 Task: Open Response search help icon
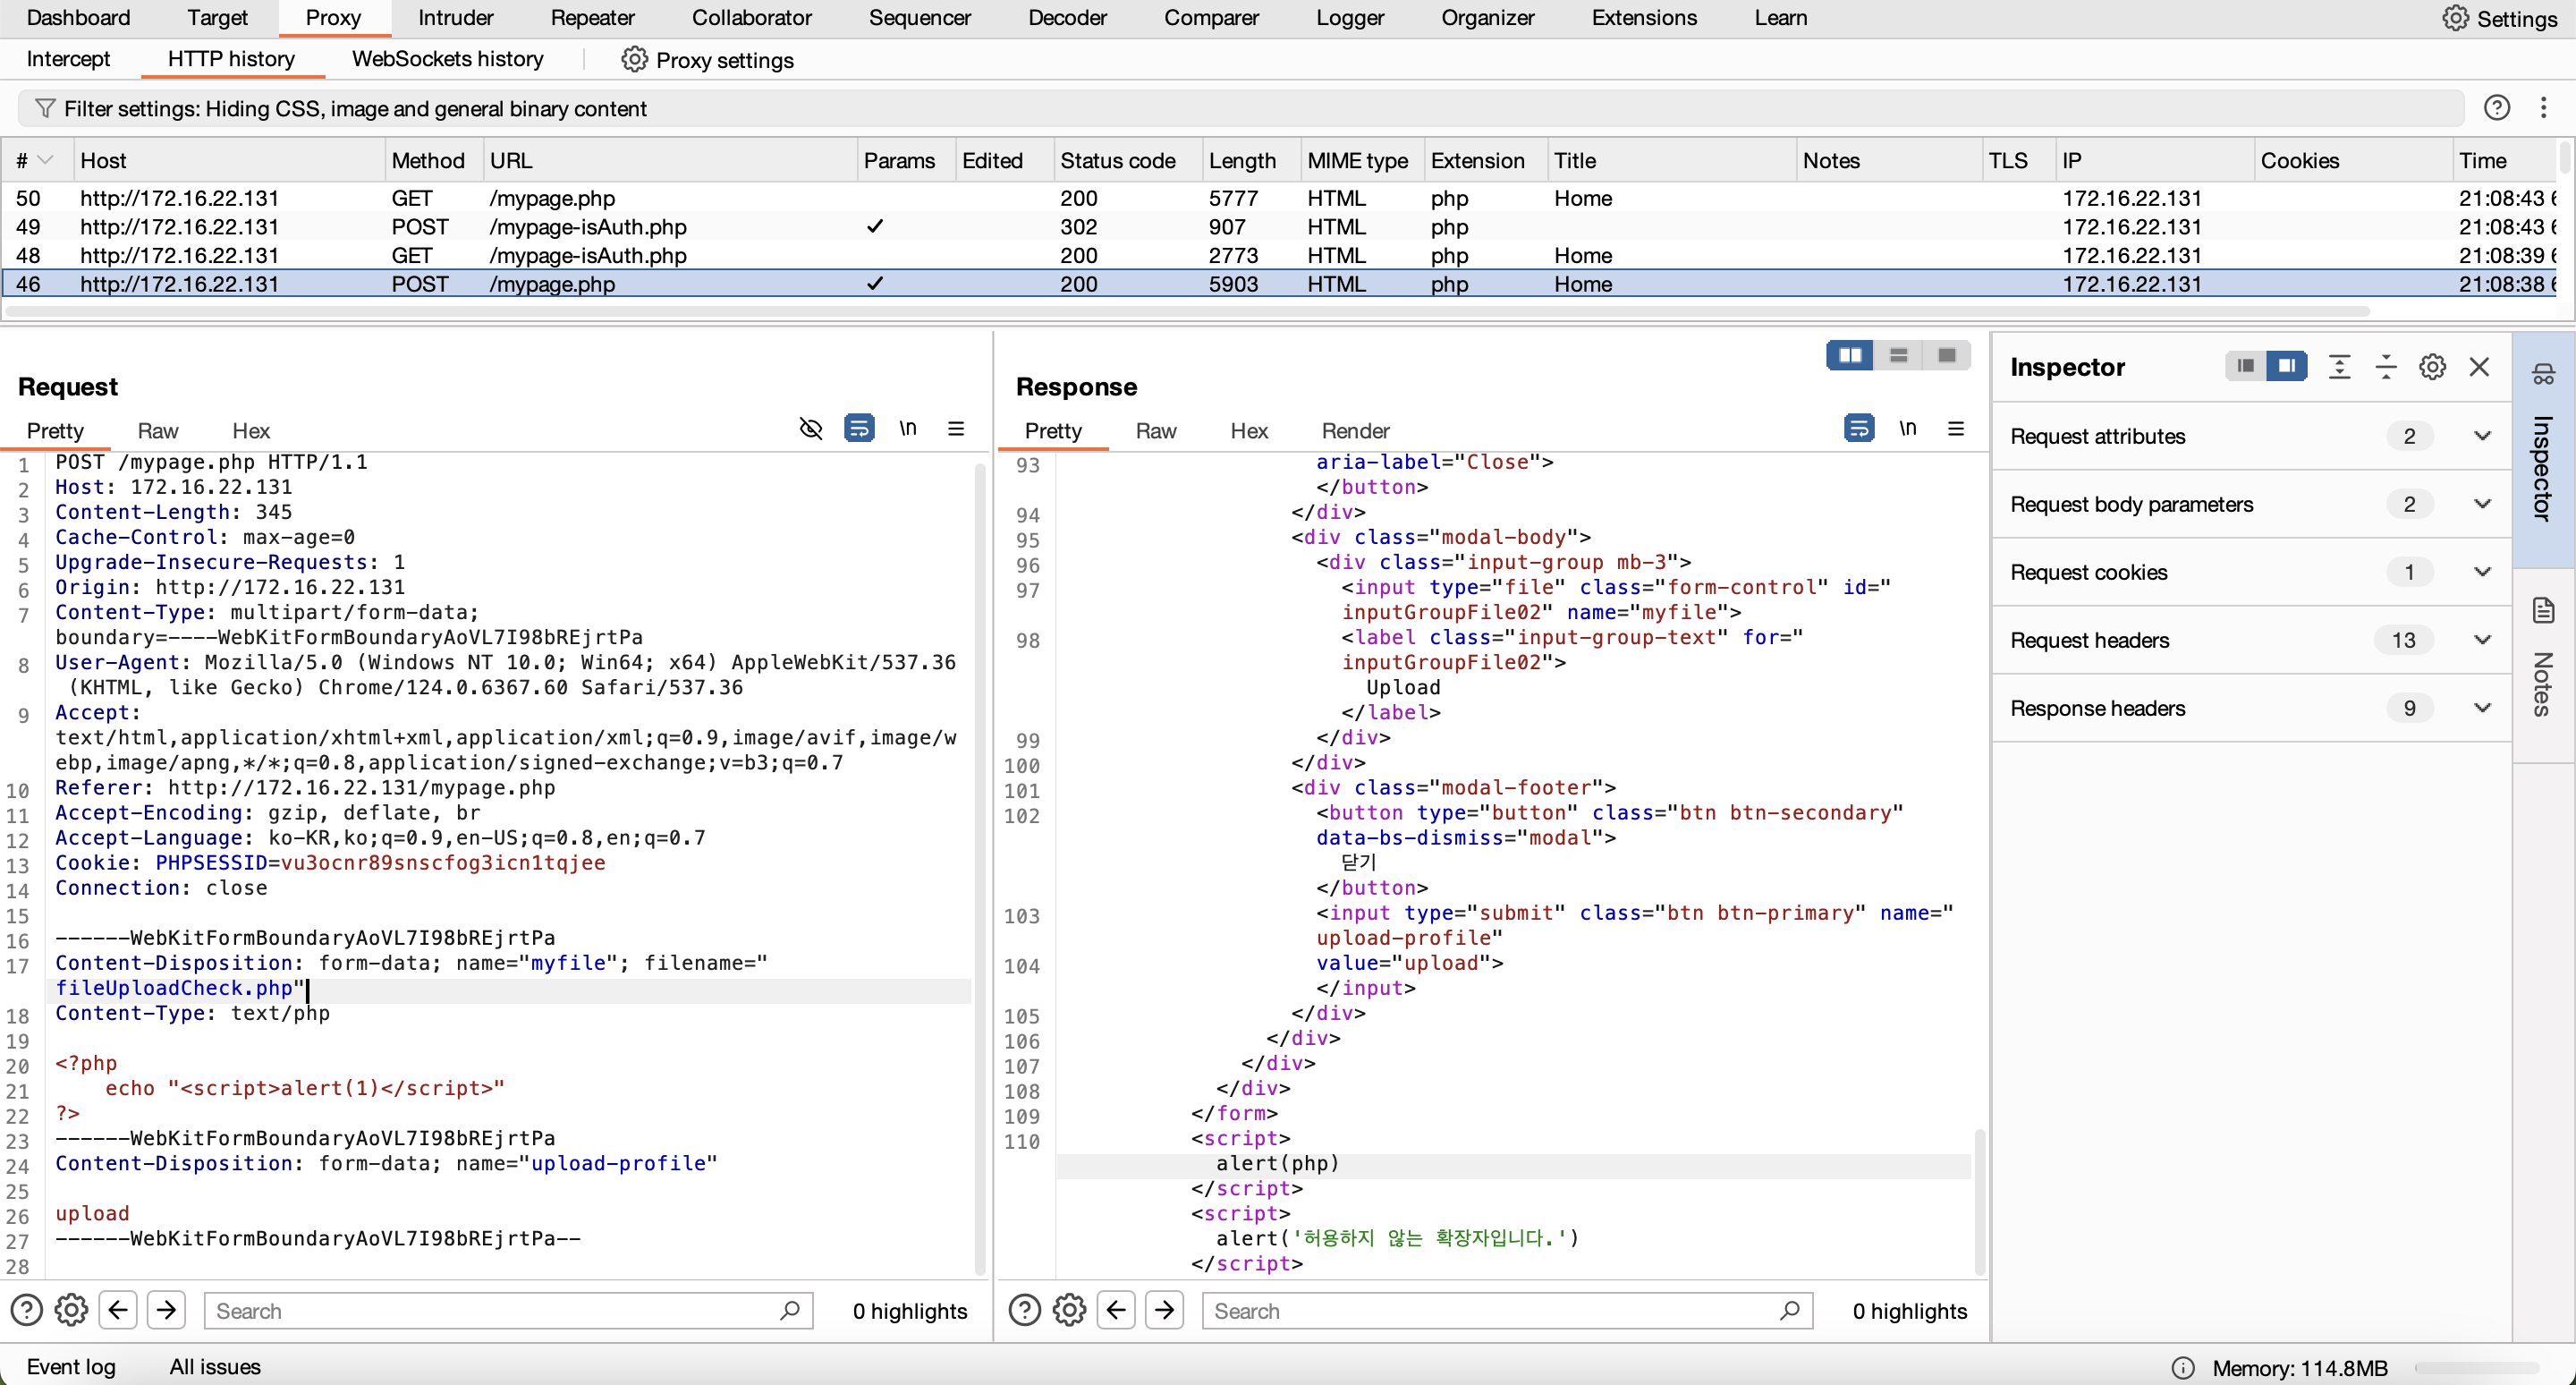click(1024, 1310)
